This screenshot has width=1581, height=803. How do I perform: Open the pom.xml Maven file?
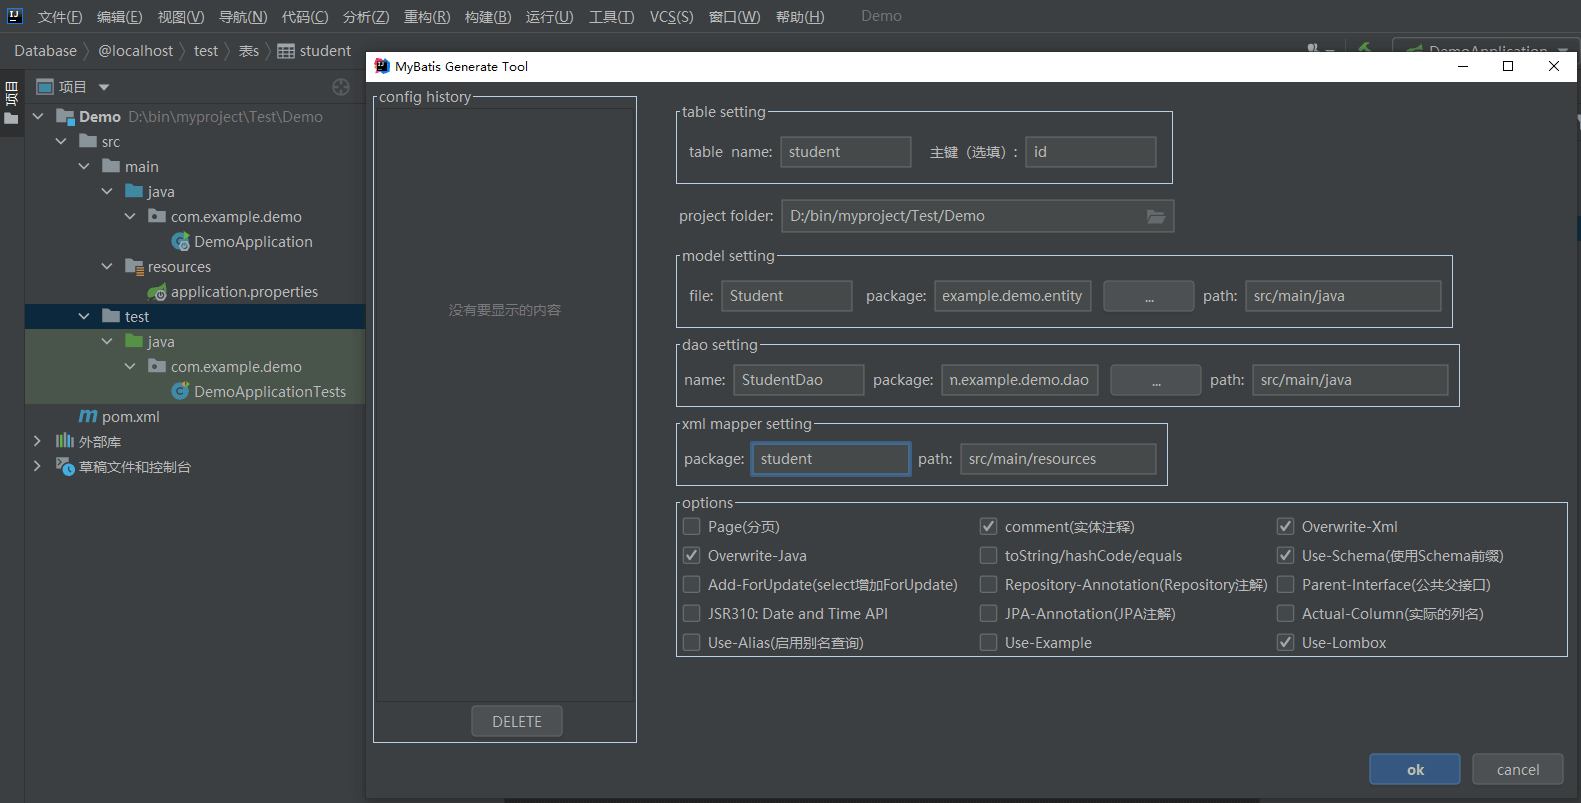(130, 417)
